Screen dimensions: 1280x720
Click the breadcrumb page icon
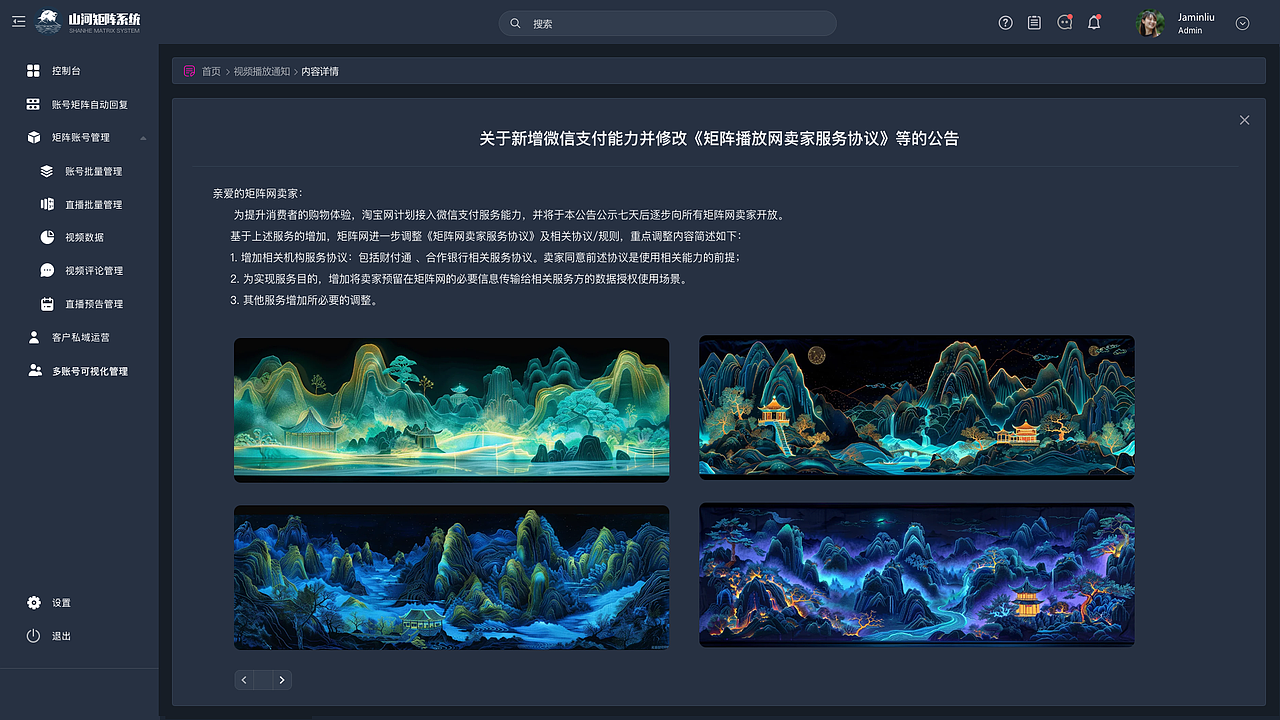pos(189,71)
